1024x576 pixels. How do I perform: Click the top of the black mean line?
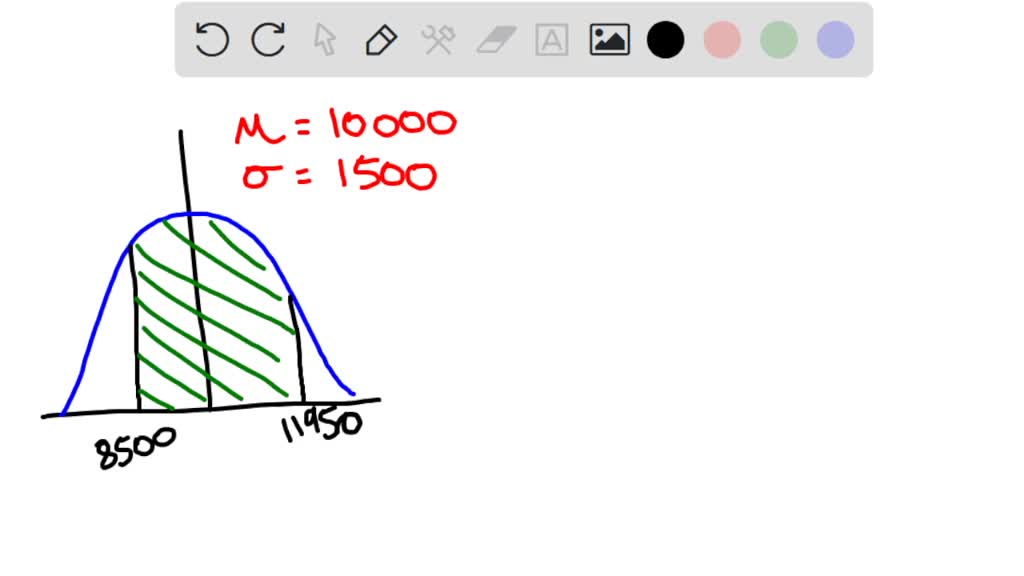(x=181, y=135)
